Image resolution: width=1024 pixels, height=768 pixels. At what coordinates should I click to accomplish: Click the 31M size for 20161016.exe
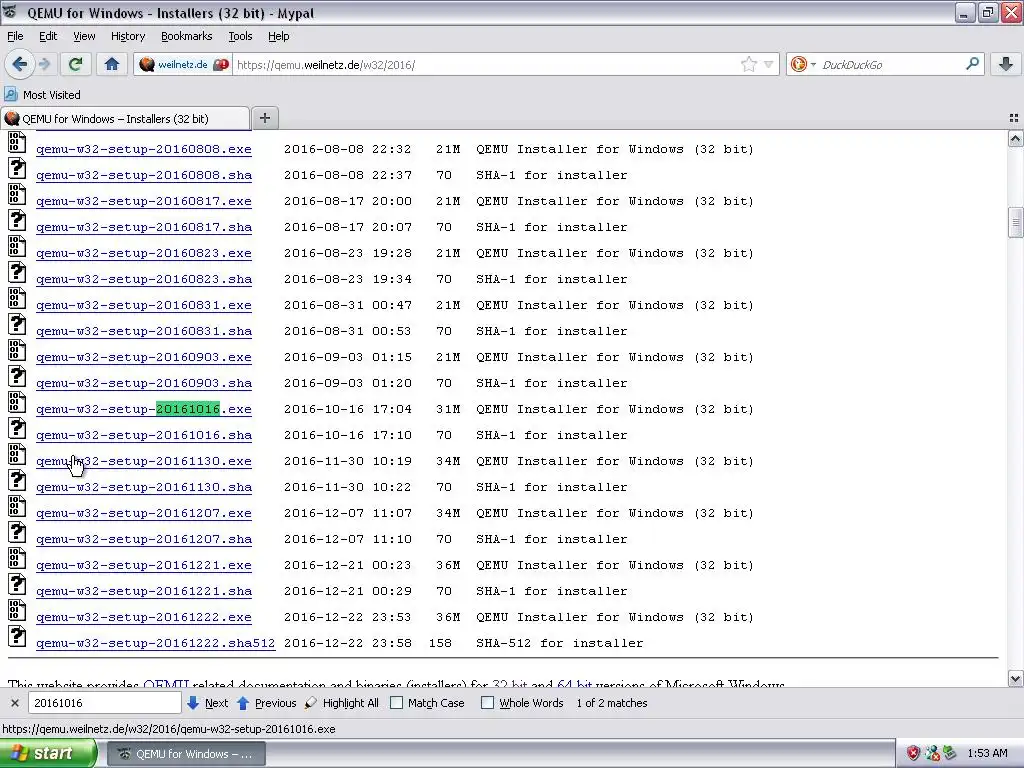448,409
